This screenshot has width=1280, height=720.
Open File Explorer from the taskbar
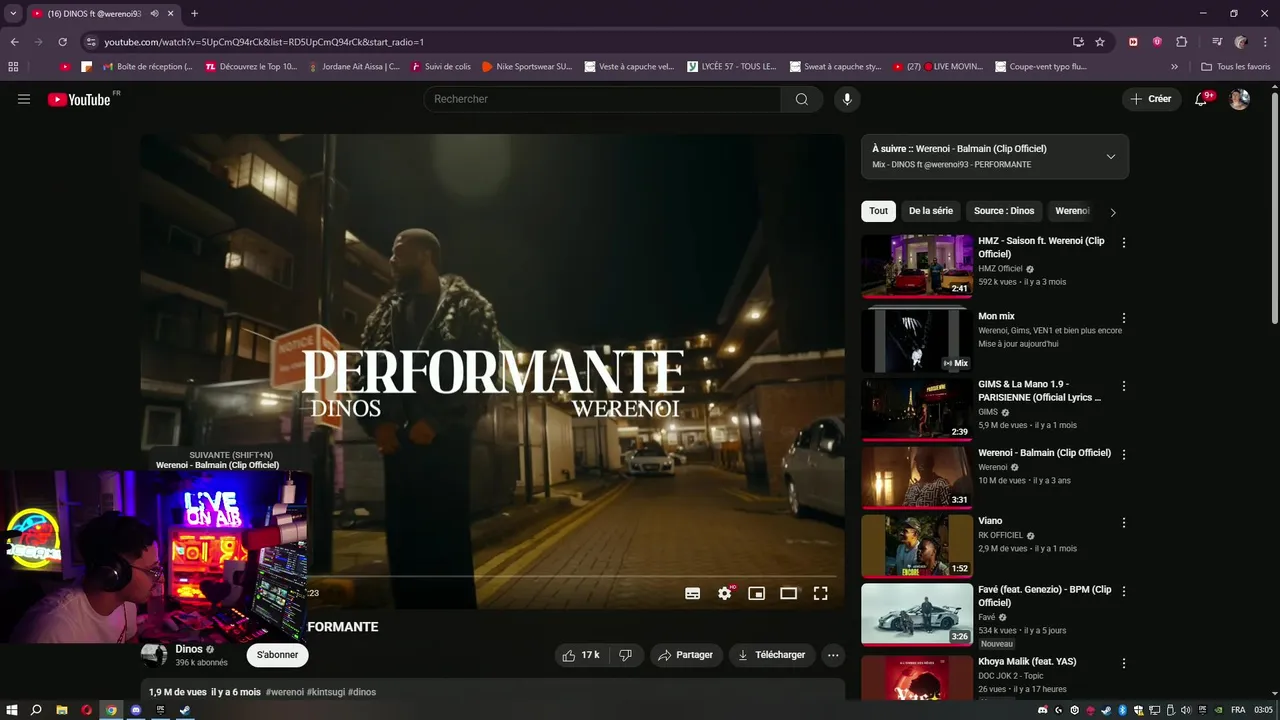click(x=62, y=710)
